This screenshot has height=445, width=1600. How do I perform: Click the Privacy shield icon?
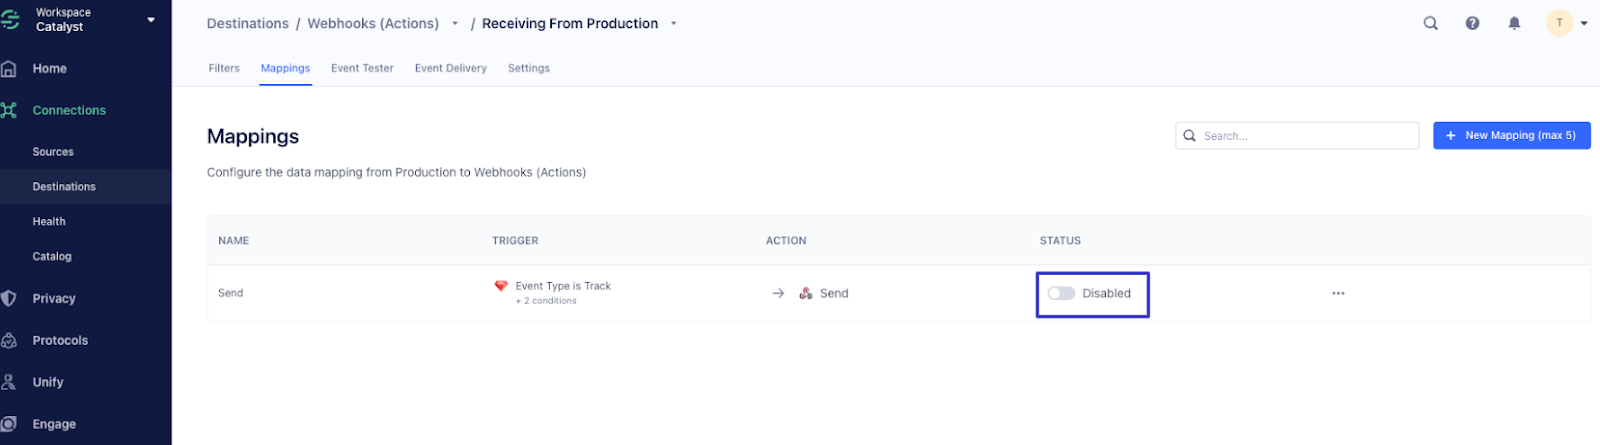click(9, 298)
